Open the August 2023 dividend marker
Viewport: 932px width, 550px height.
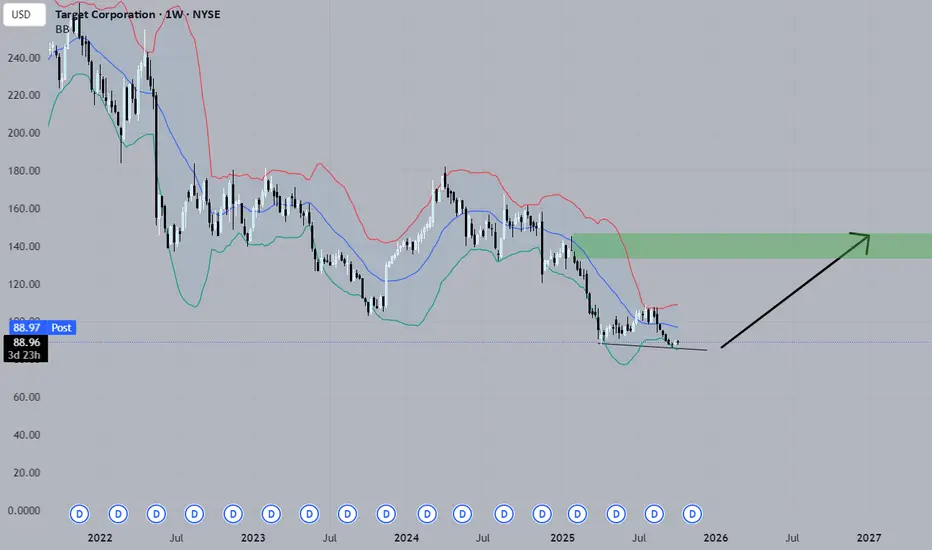pyautogui.click(x=347, y=514)
